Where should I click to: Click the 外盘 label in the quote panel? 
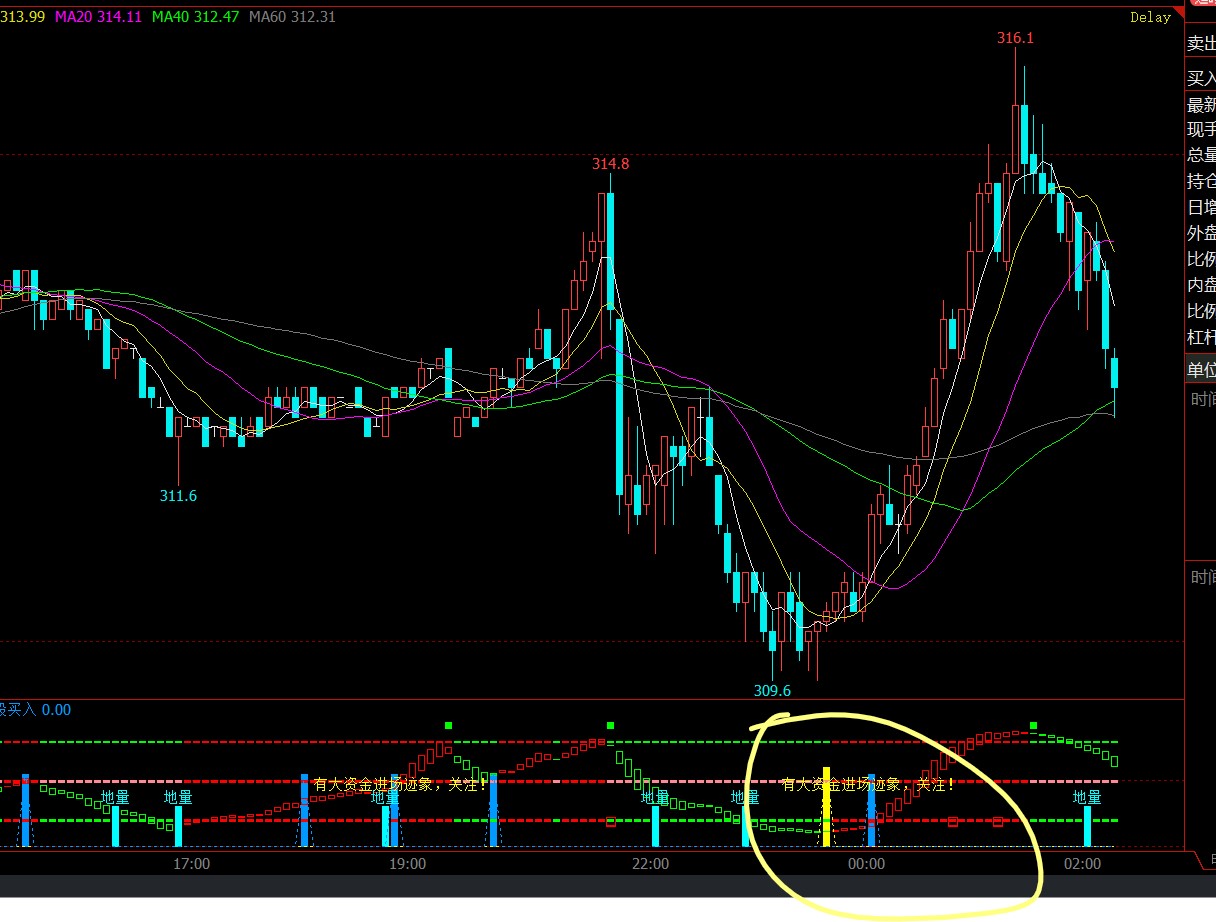1201,233
